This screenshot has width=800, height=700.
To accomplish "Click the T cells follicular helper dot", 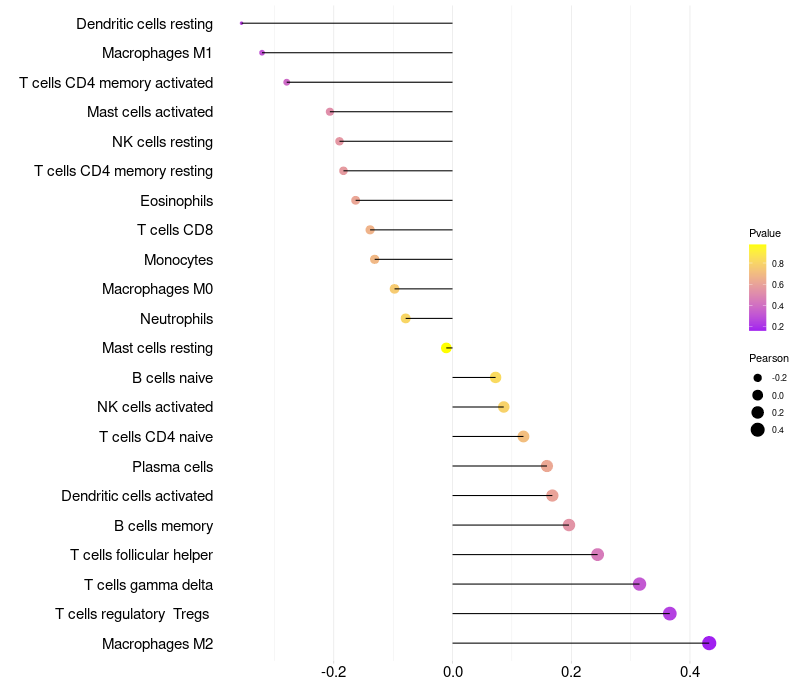I will pos(598,555).
